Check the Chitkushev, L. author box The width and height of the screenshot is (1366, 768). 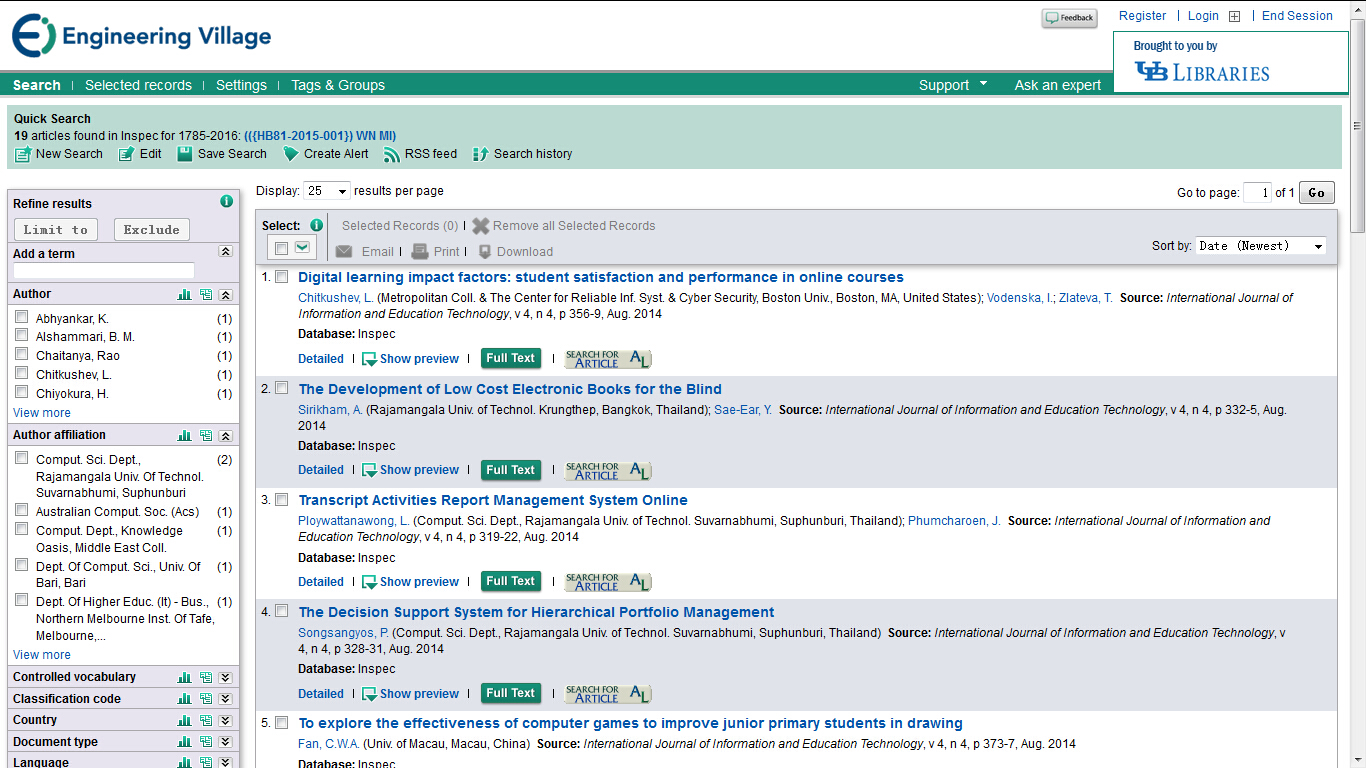tap(22, 374)
